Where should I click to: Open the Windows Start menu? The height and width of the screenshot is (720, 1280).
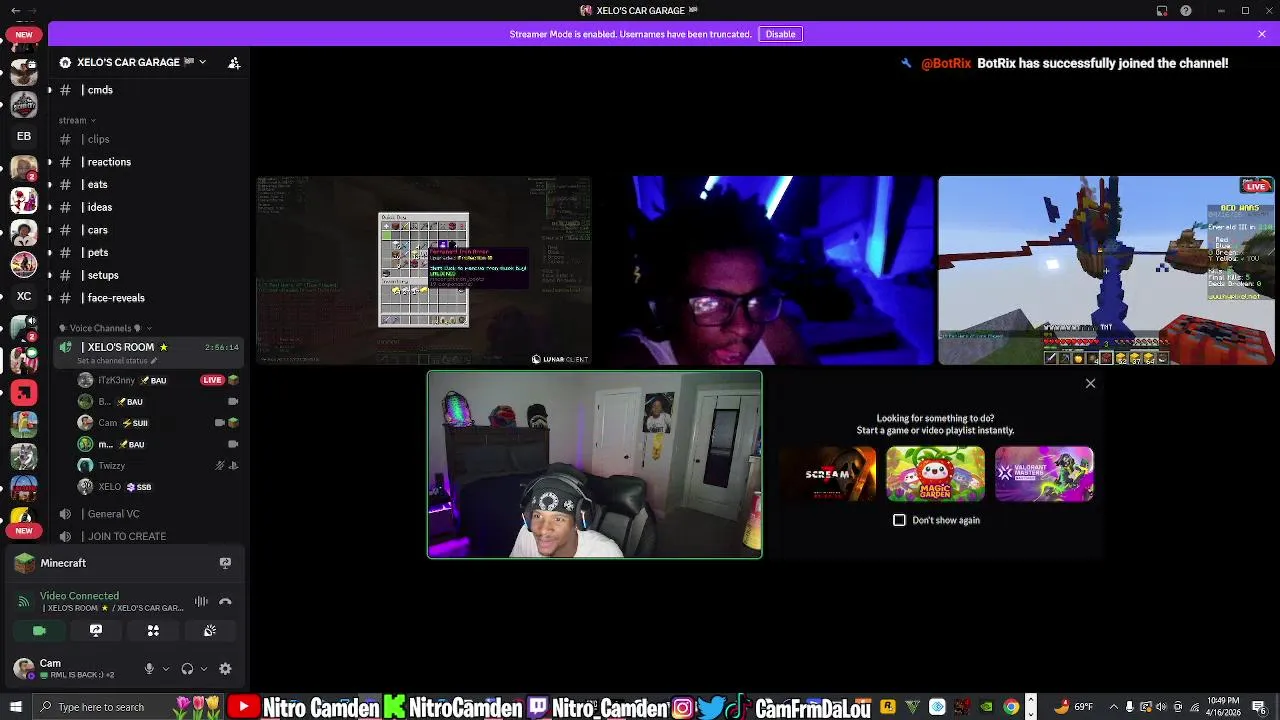coord(15,707)
